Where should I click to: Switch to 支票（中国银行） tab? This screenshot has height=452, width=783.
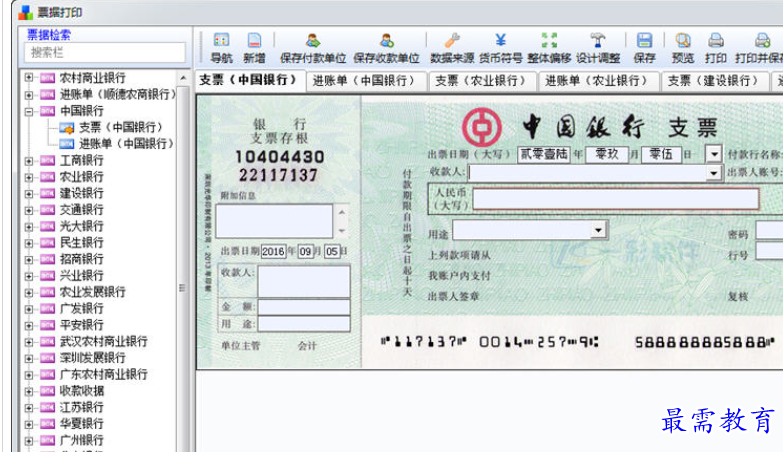click(x=249, y=80)
